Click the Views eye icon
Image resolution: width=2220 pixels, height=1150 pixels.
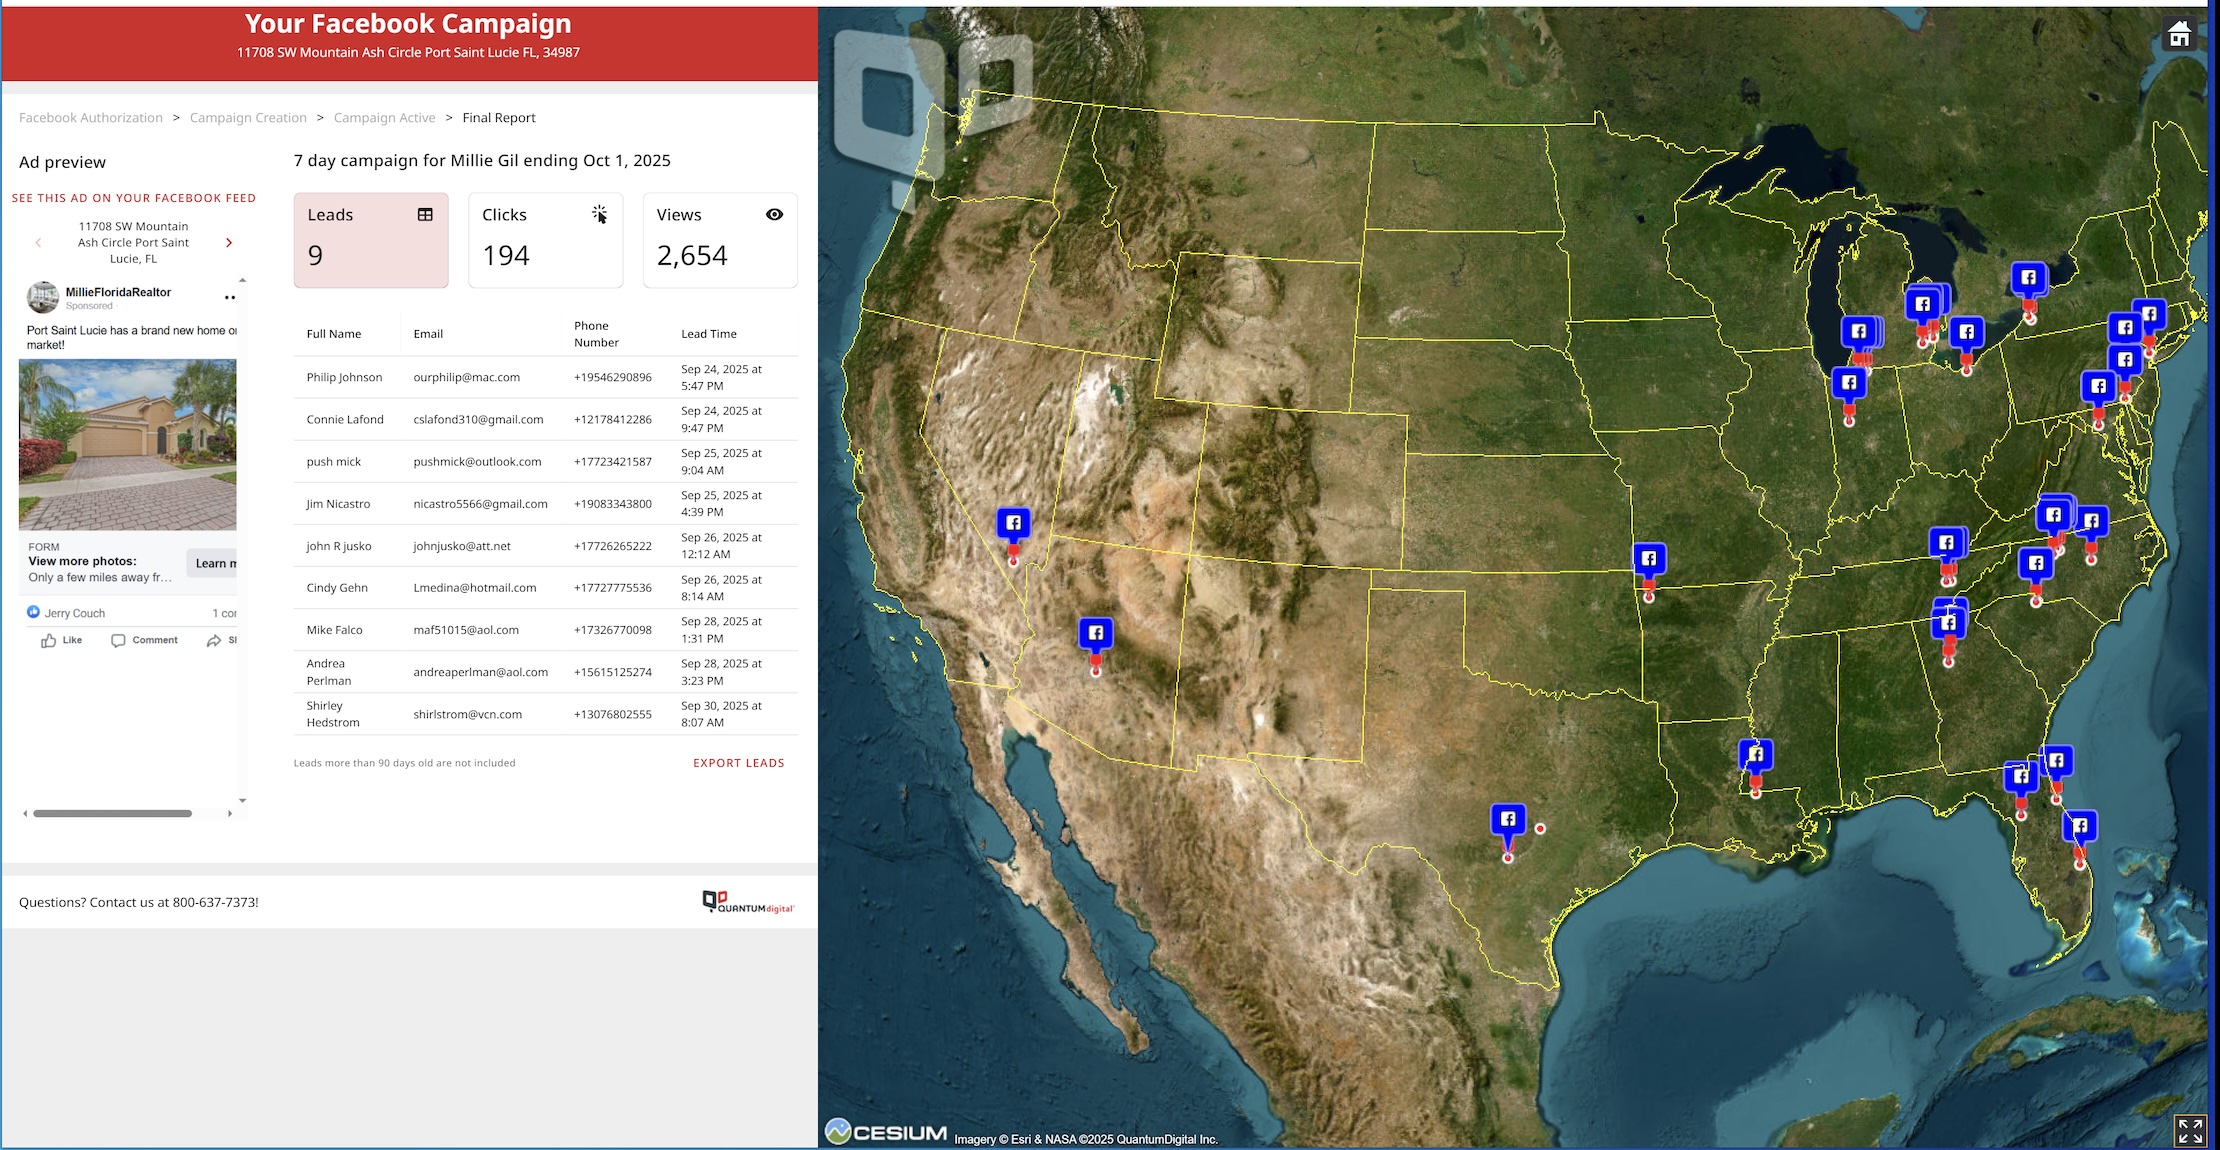click(774, 214)
